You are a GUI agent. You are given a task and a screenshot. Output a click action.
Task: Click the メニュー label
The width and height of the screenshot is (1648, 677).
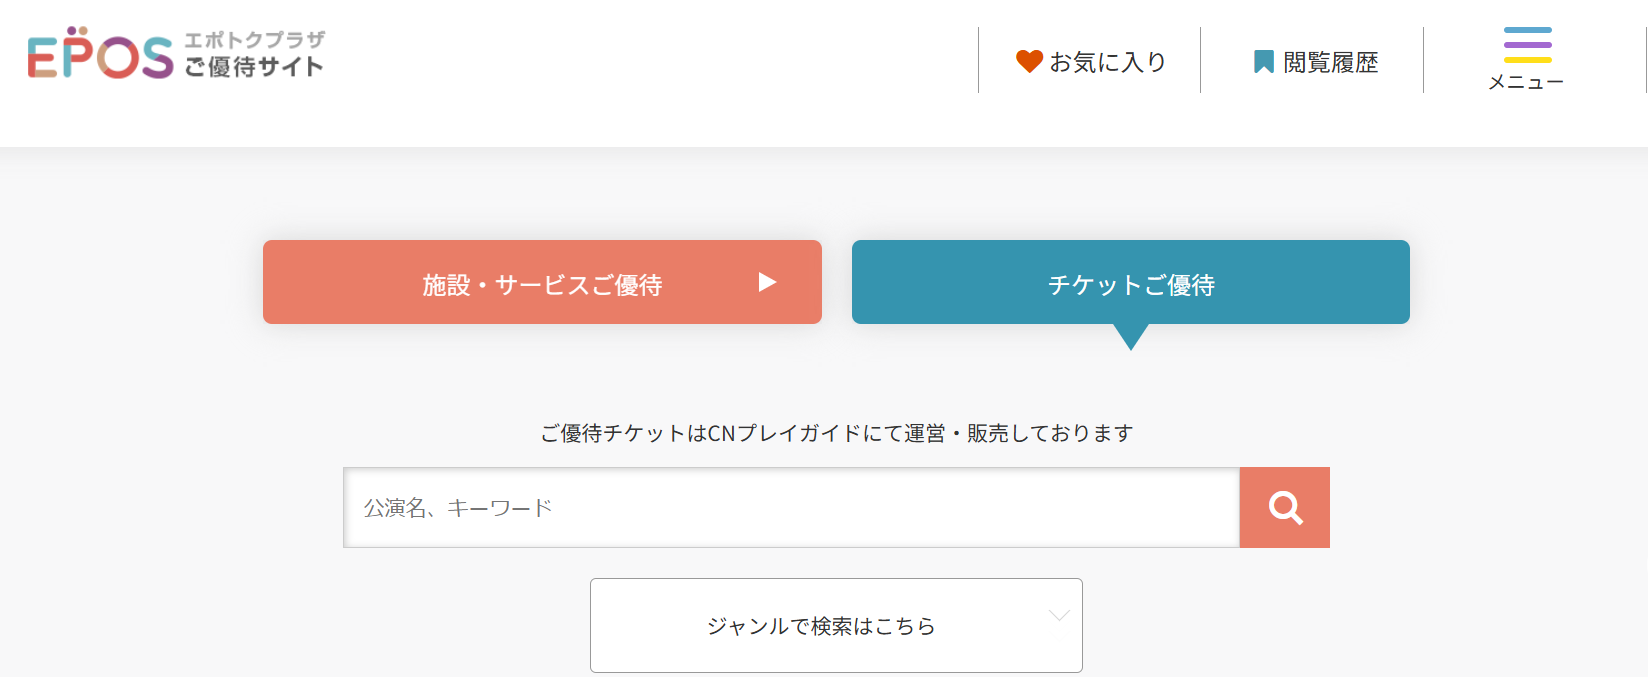coord(1526,82)
